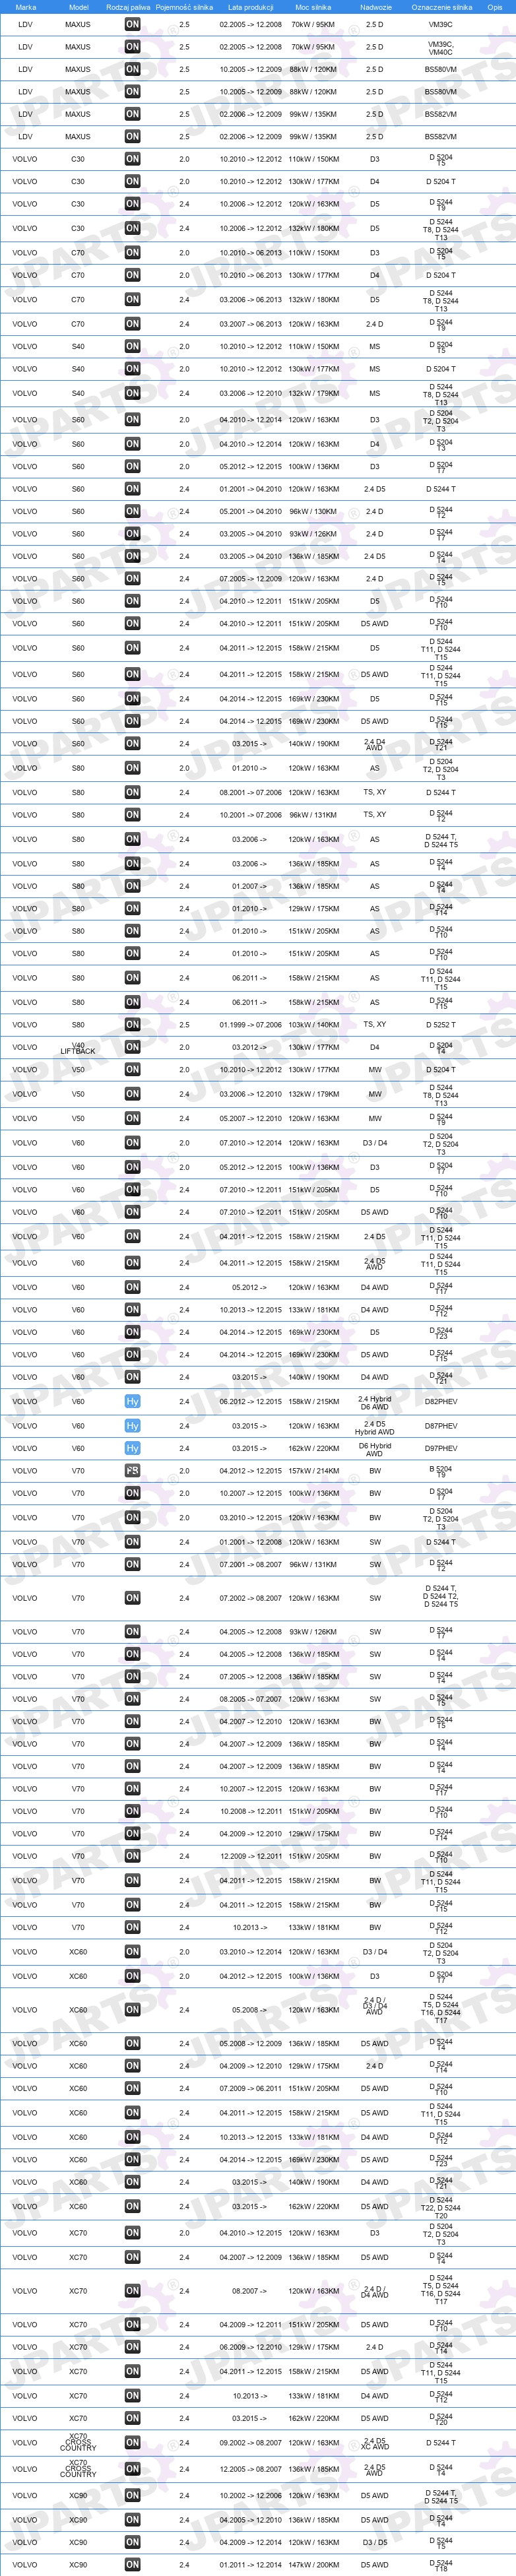Viewport: 516px width, 2576px height.
Task: Click the Hy hybrid icon in the D82PHEV row
Action: click(132, 1402)
